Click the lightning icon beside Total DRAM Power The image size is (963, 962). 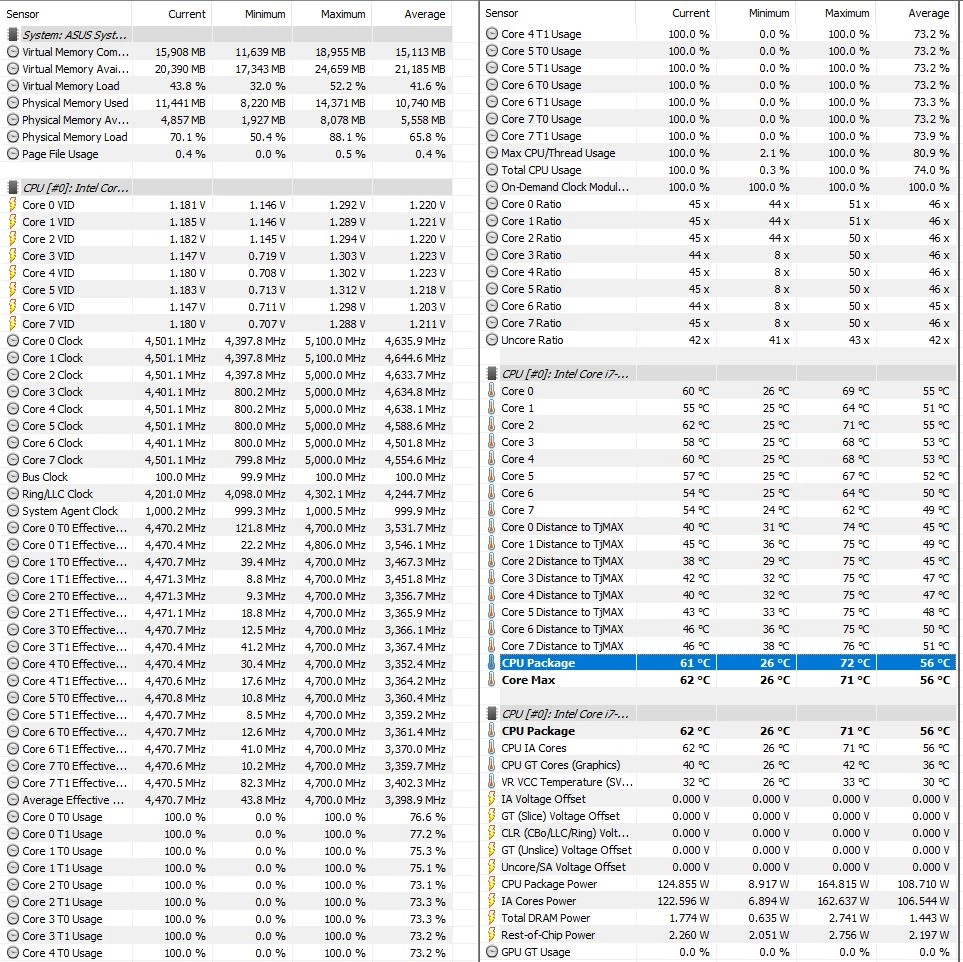tap(491, 918)
